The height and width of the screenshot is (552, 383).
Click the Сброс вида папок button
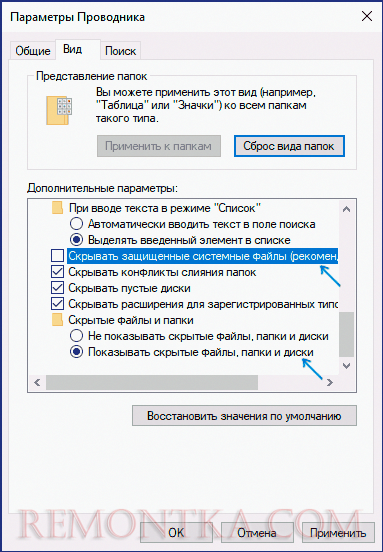[289, 146]
